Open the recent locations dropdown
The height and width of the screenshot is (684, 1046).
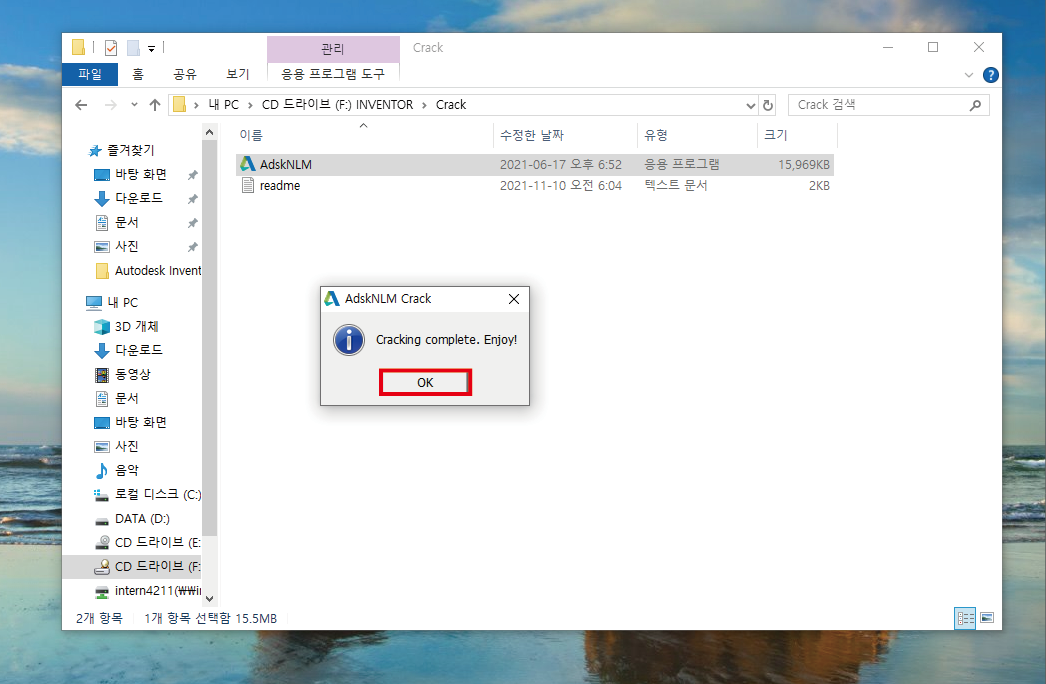(134, 105)
